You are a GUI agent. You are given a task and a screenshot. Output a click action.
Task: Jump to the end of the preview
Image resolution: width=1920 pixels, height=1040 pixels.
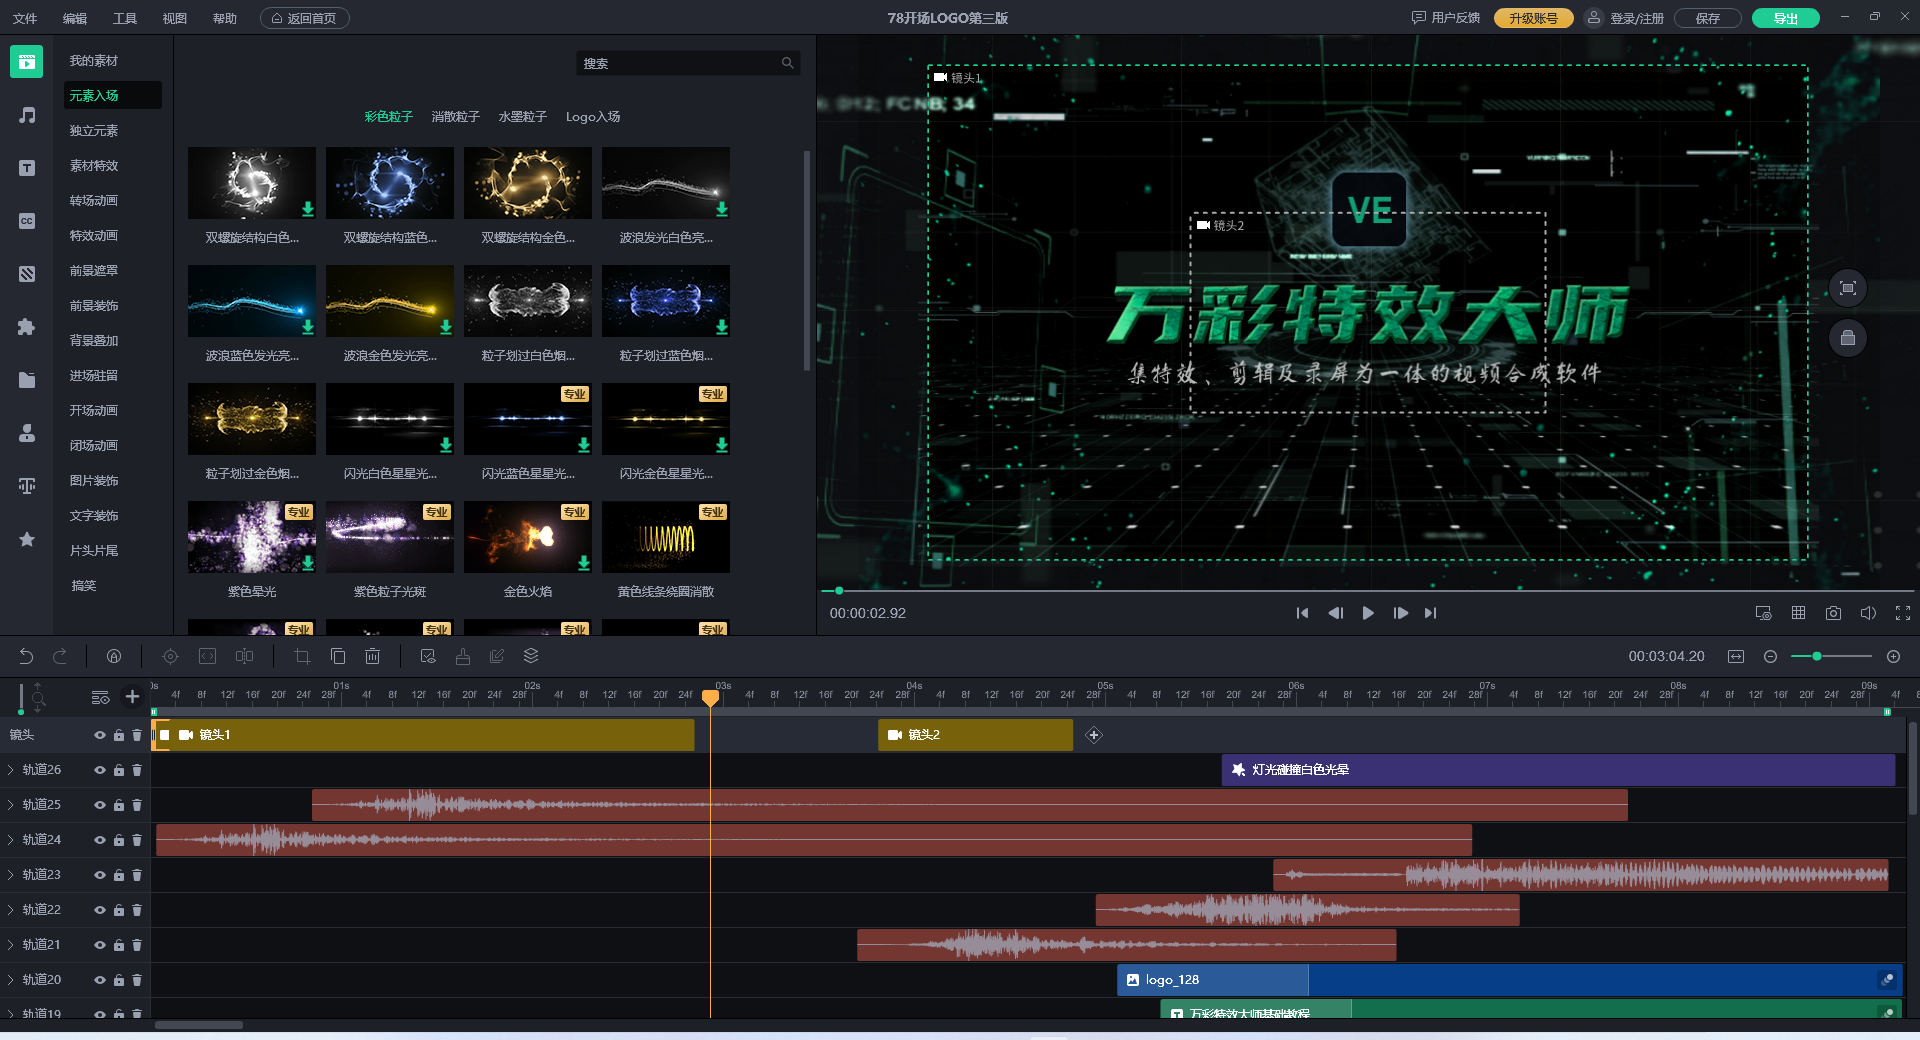coord(1431,613)
